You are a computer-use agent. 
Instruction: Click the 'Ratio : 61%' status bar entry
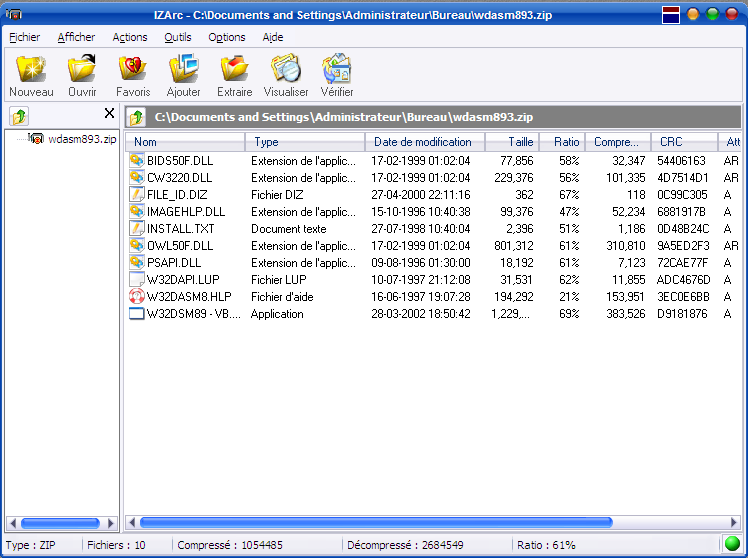pos(546,545)
